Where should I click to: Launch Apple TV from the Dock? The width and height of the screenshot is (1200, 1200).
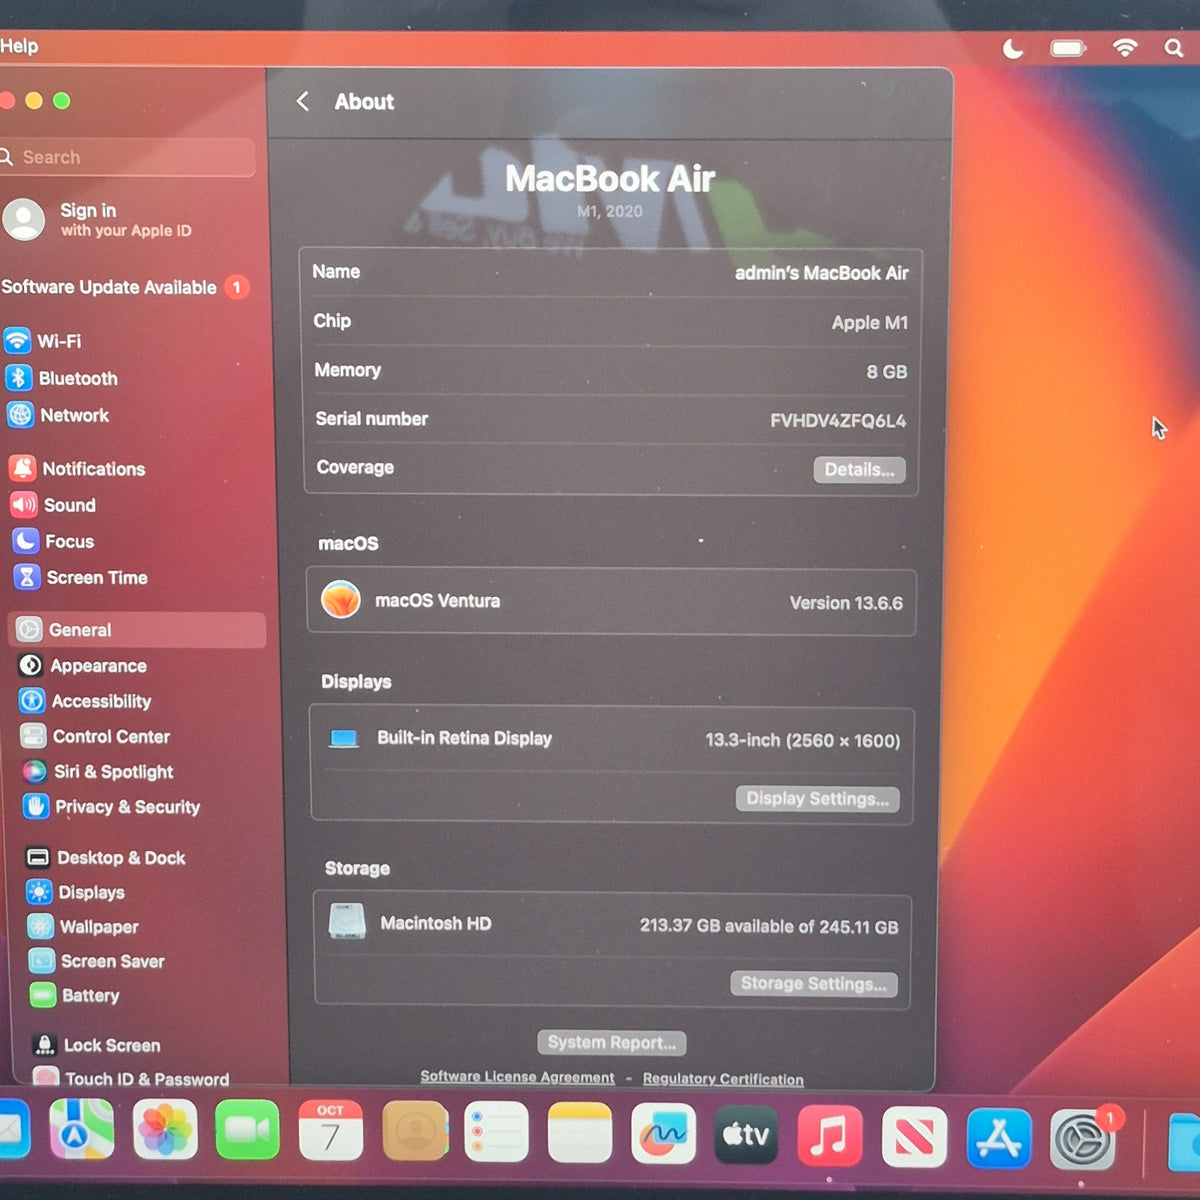[x=746, y=1134]
